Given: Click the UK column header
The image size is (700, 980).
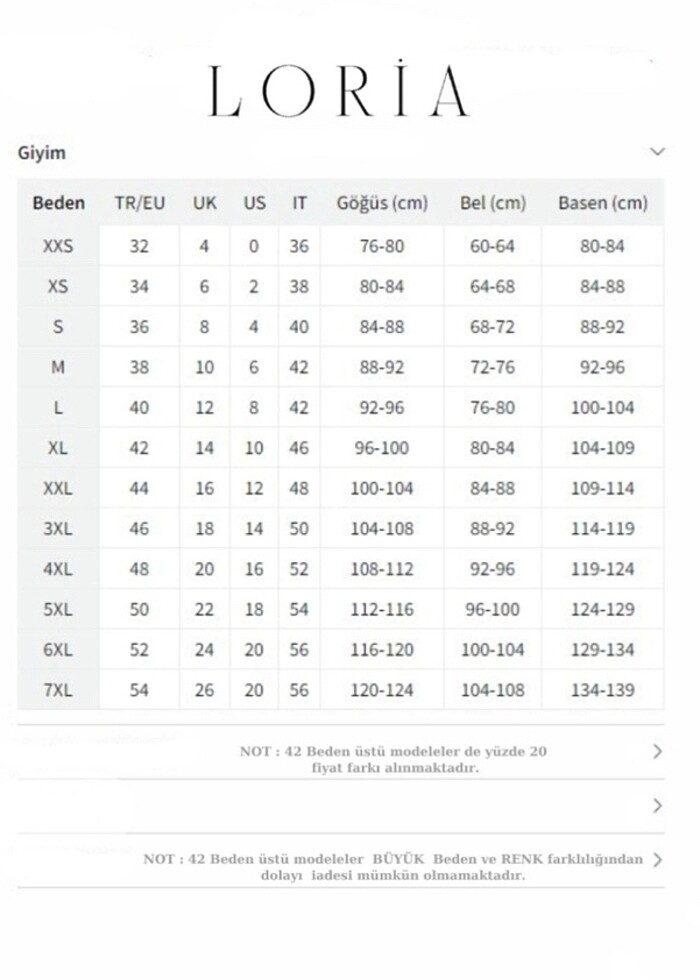Looking at the screenshot, I should (x=204, y=203).
